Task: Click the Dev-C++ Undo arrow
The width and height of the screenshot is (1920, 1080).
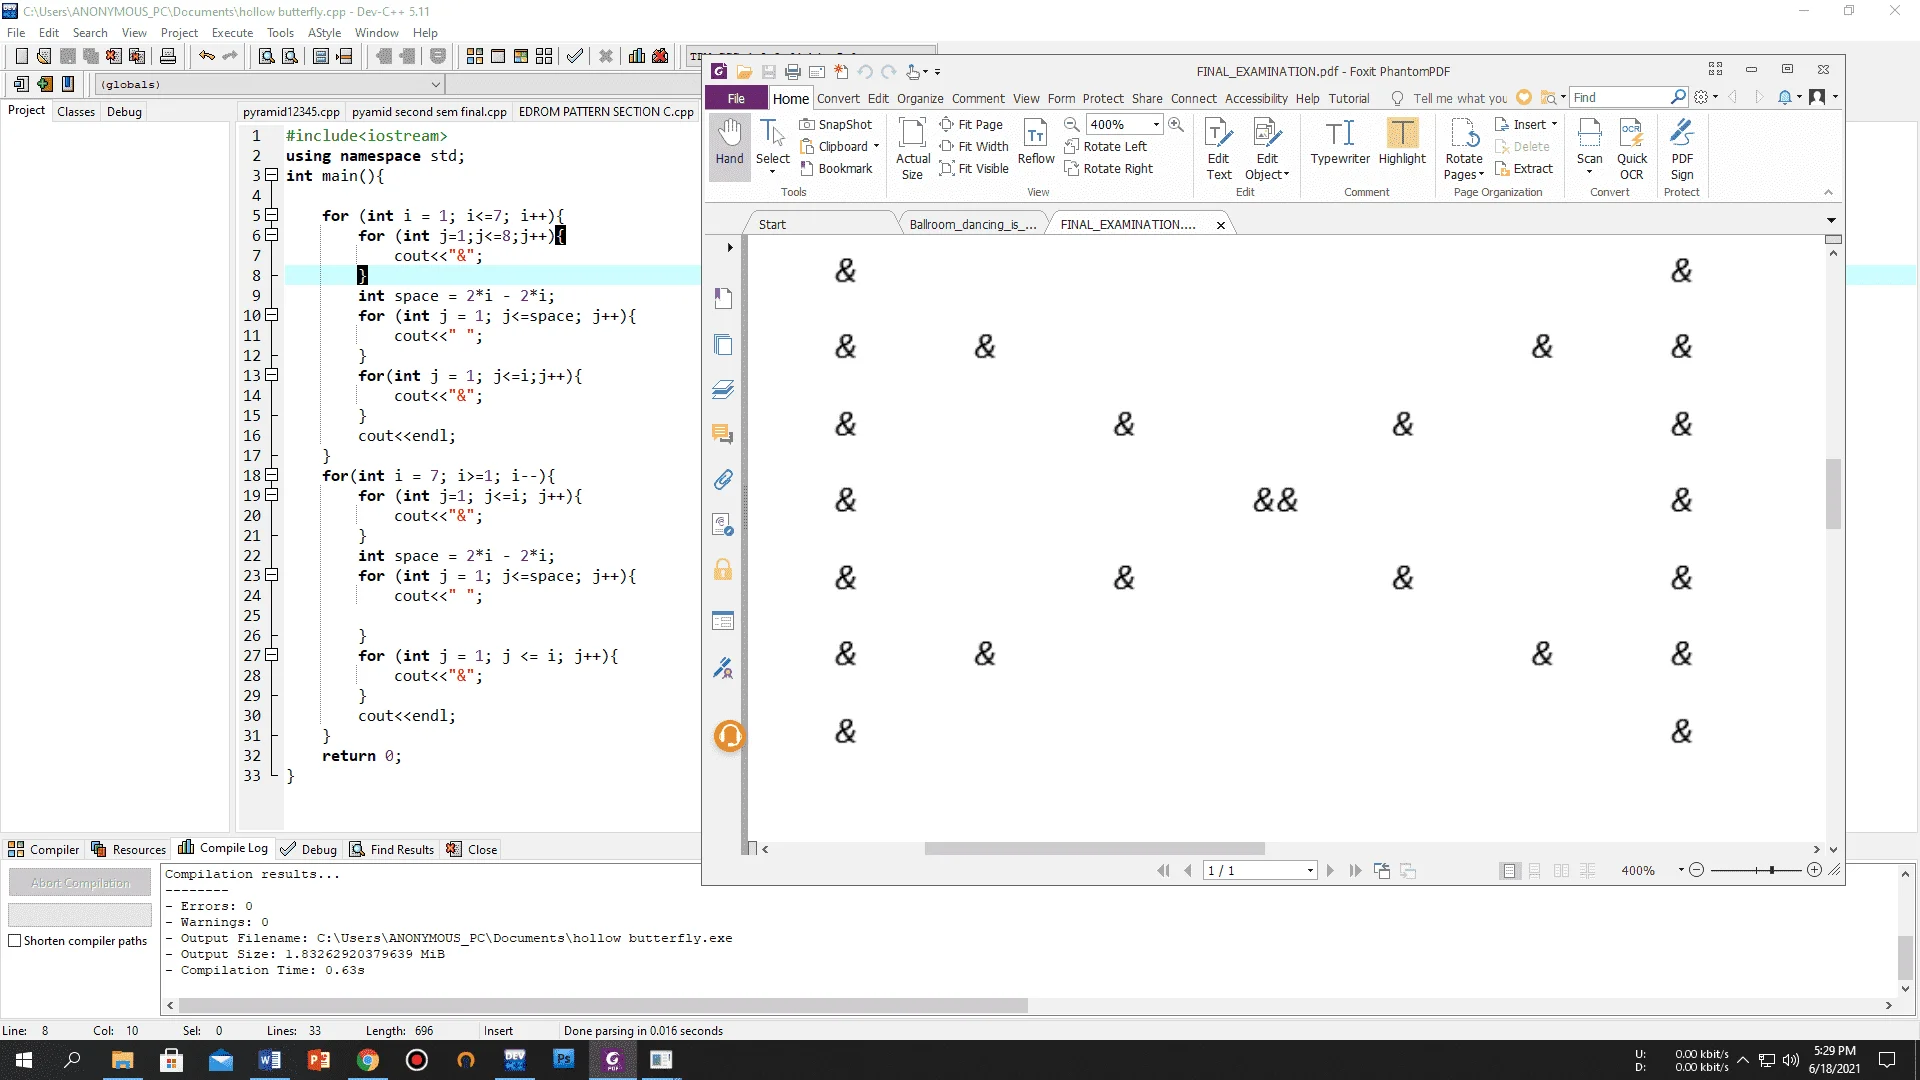Action: [x=207, y=56]
